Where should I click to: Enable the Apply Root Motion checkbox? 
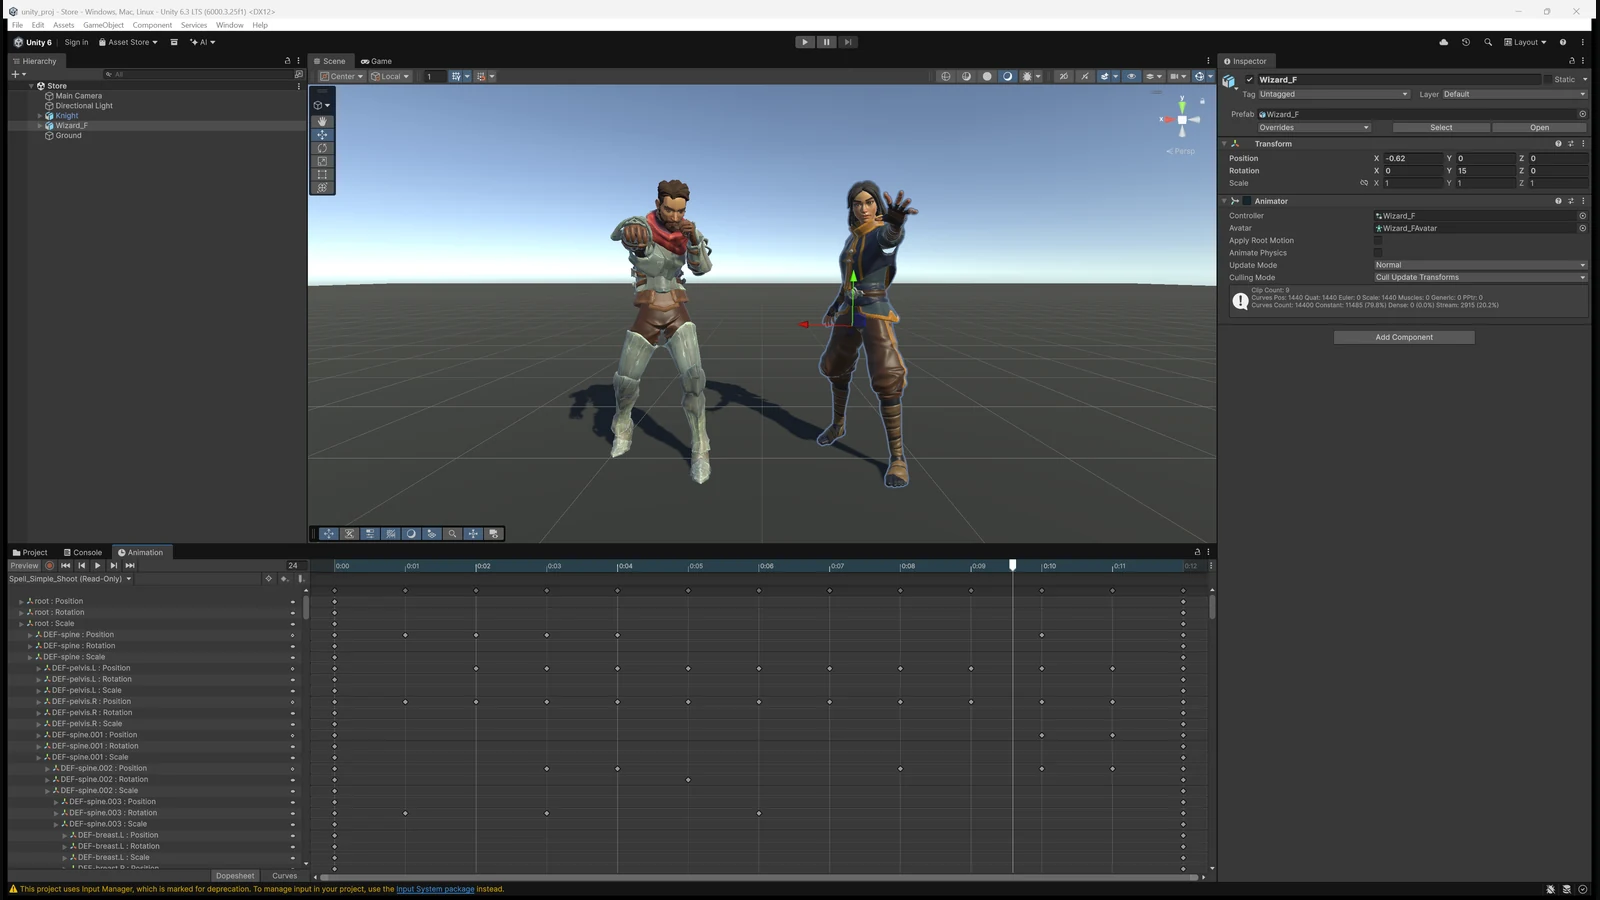(1378, 241)
